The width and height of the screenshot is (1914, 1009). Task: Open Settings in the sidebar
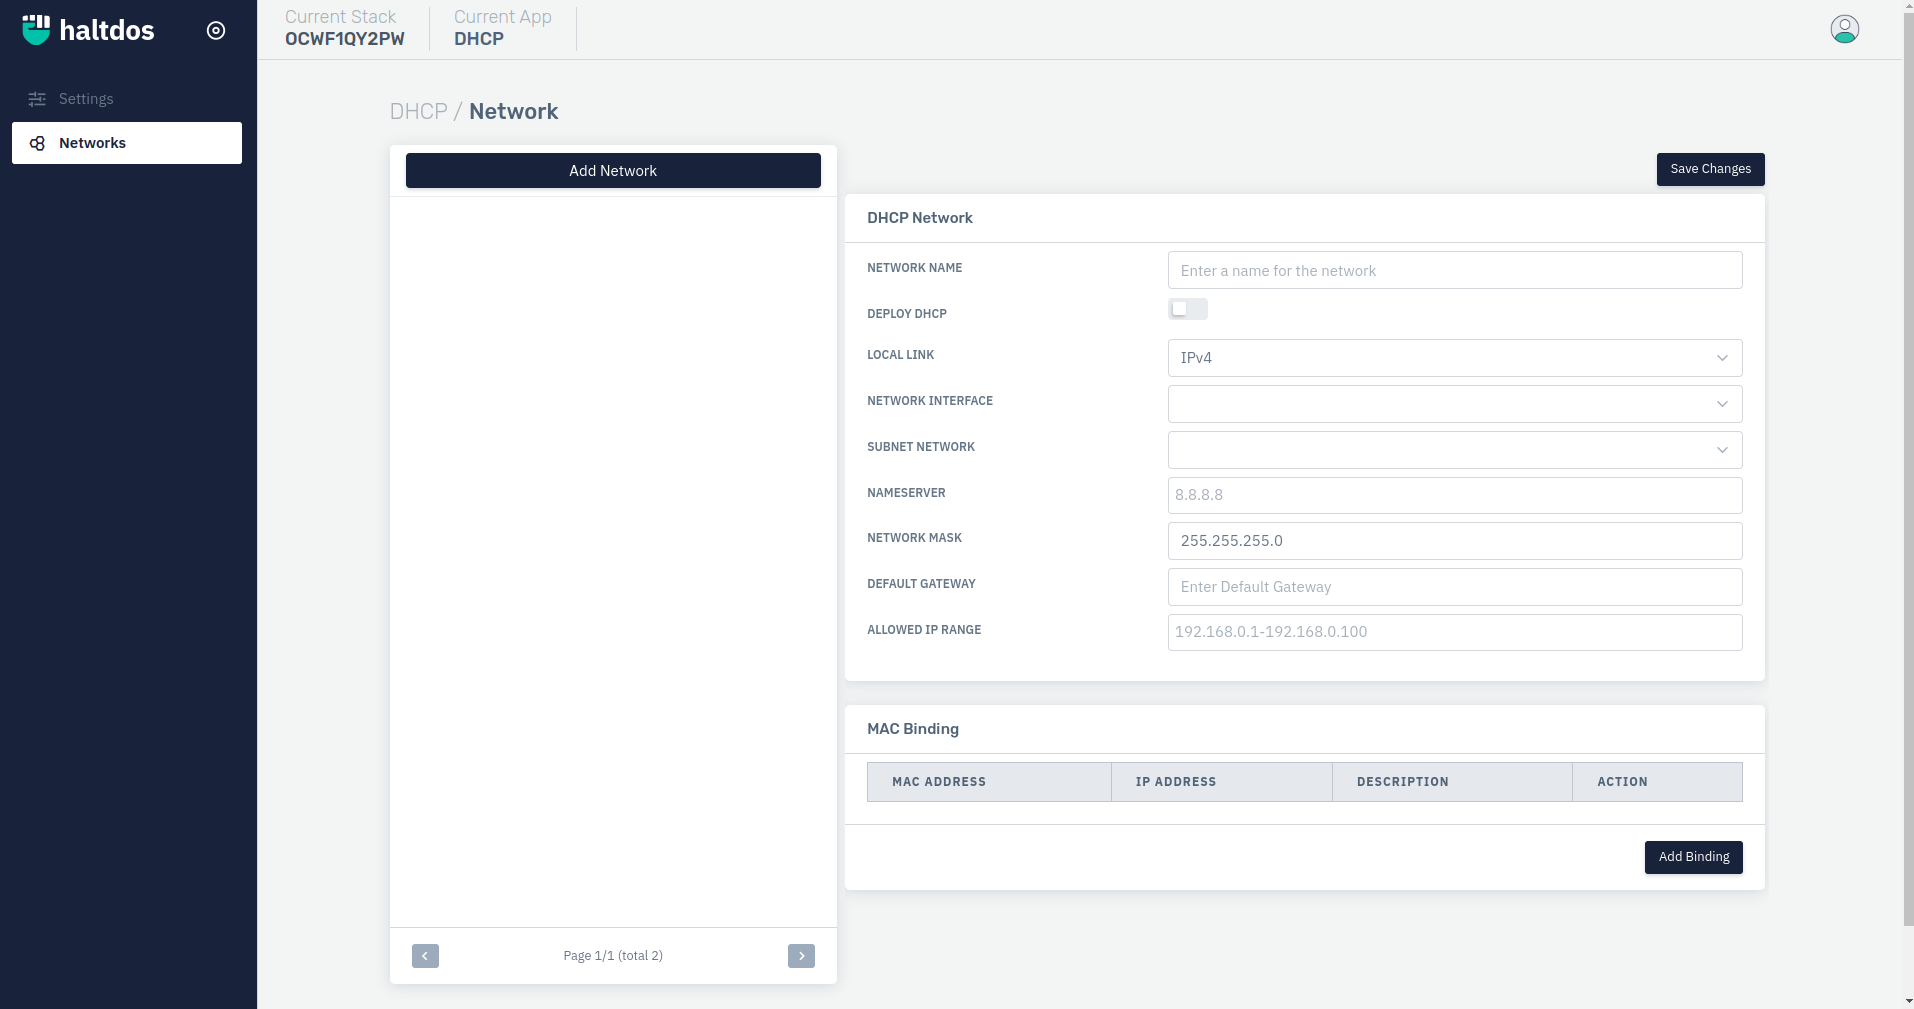127,99
